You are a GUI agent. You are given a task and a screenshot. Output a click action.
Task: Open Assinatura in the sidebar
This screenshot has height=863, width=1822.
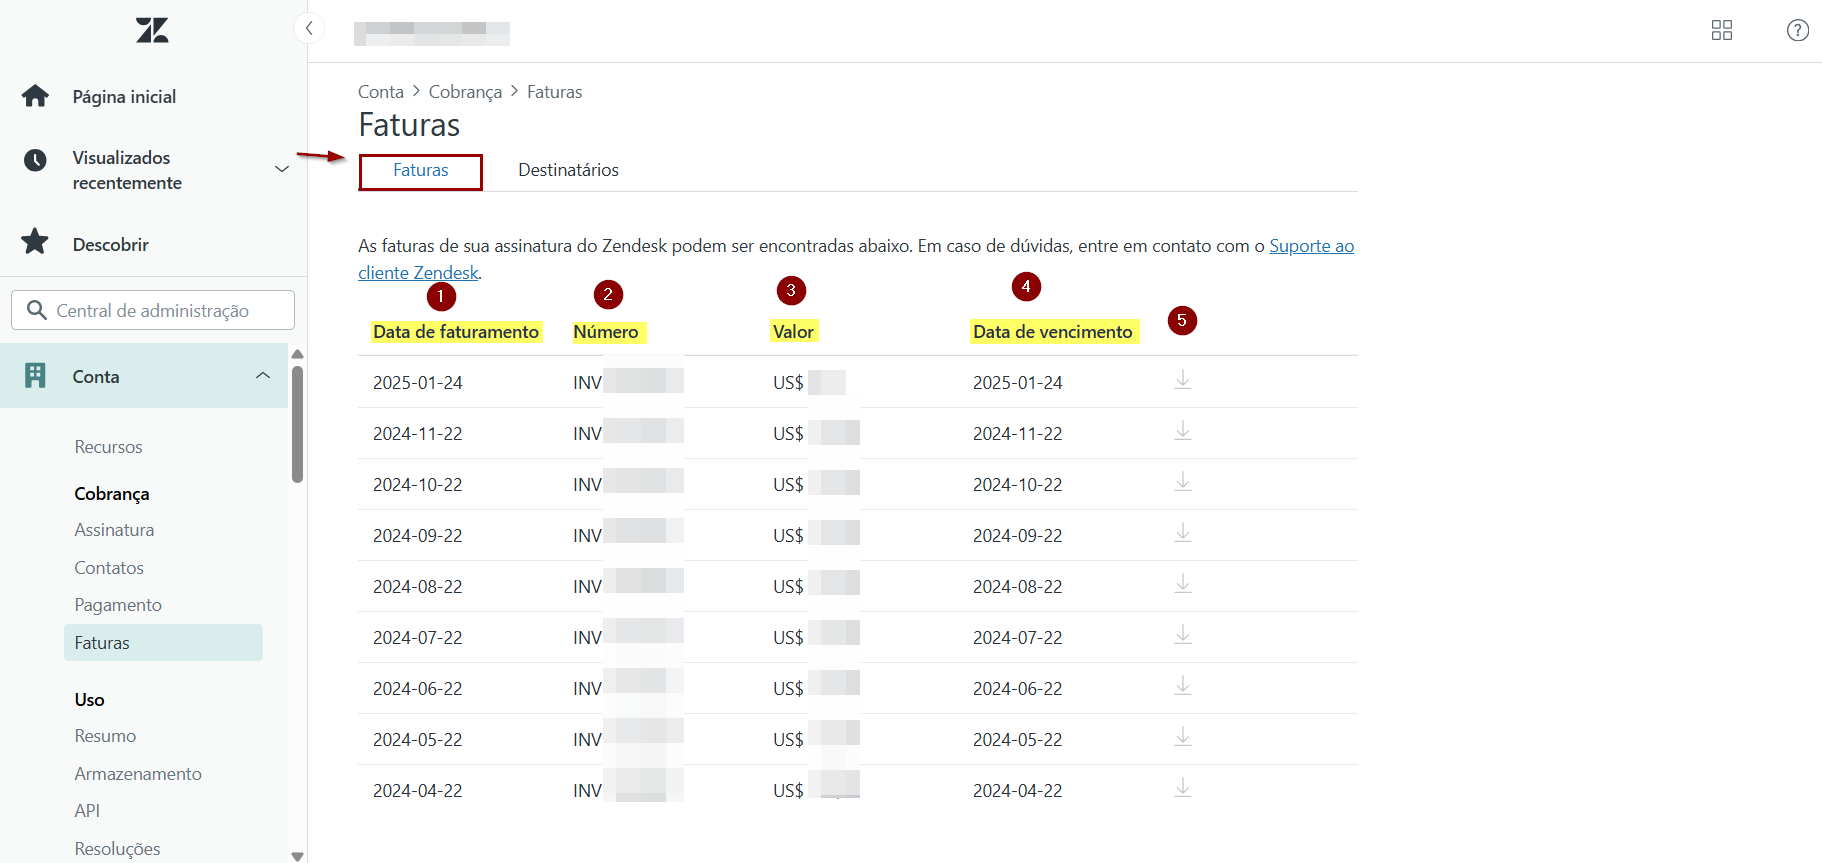114,530
